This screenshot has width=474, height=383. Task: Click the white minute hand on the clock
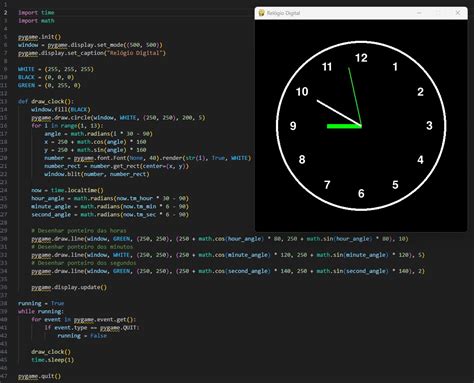338,112
